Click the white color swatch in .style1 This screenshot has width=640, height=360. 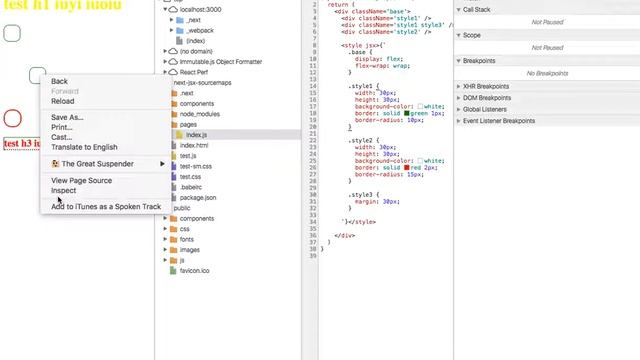tap(420, 107)
